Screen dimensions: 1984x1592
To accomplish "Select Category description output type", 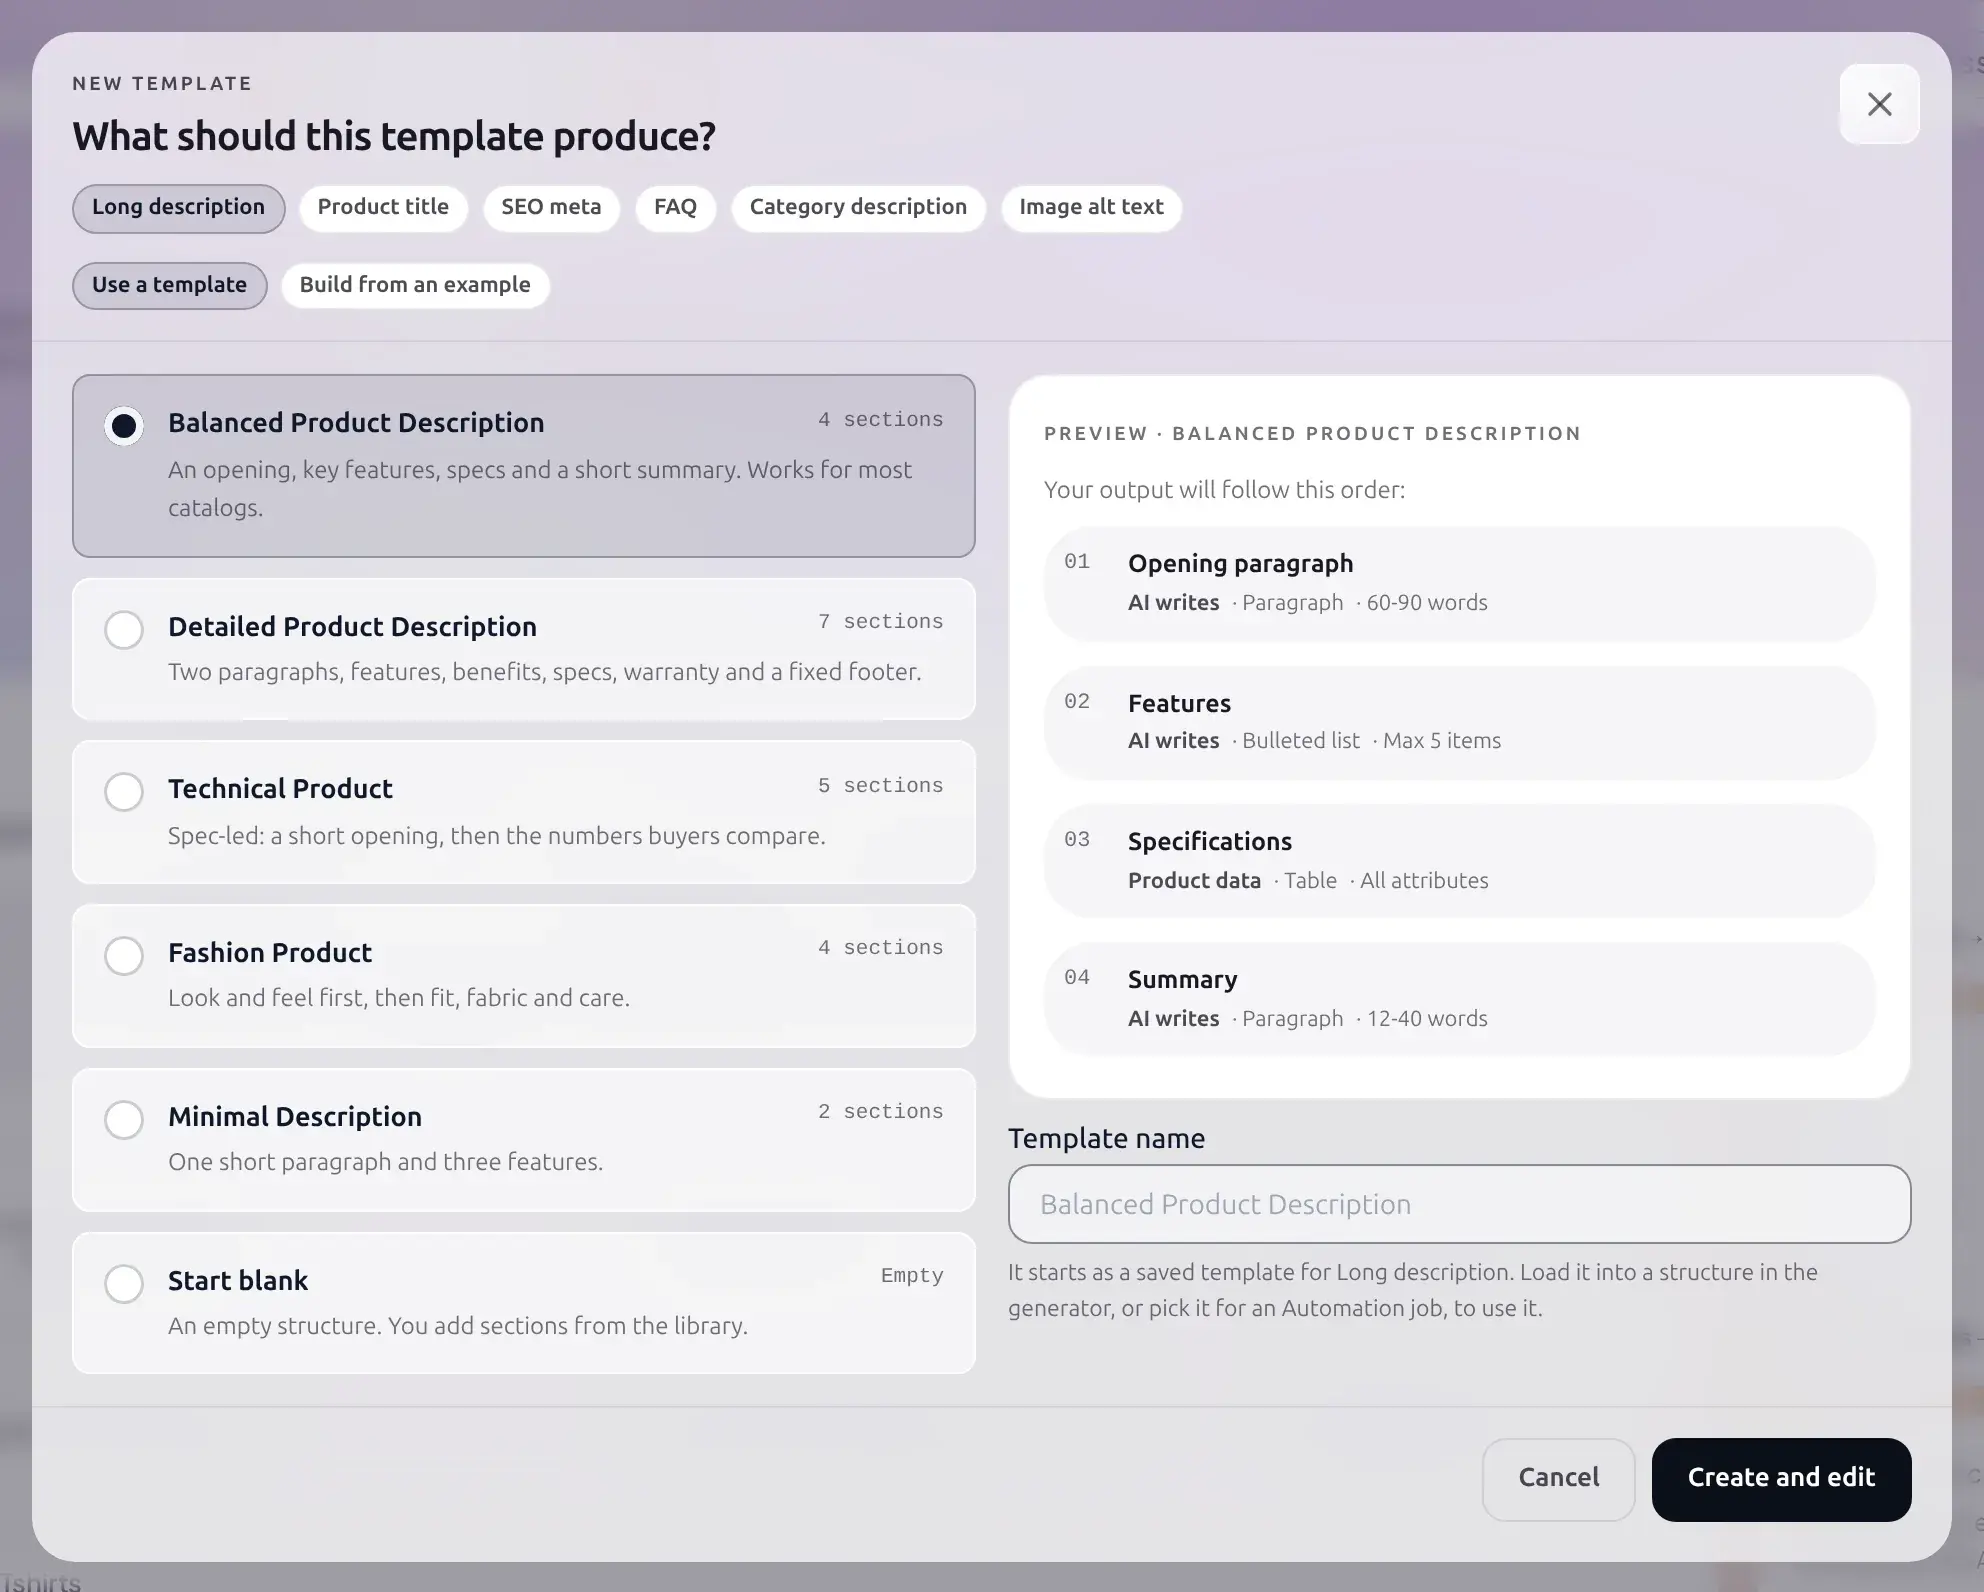I will click(x=858, y=208).
